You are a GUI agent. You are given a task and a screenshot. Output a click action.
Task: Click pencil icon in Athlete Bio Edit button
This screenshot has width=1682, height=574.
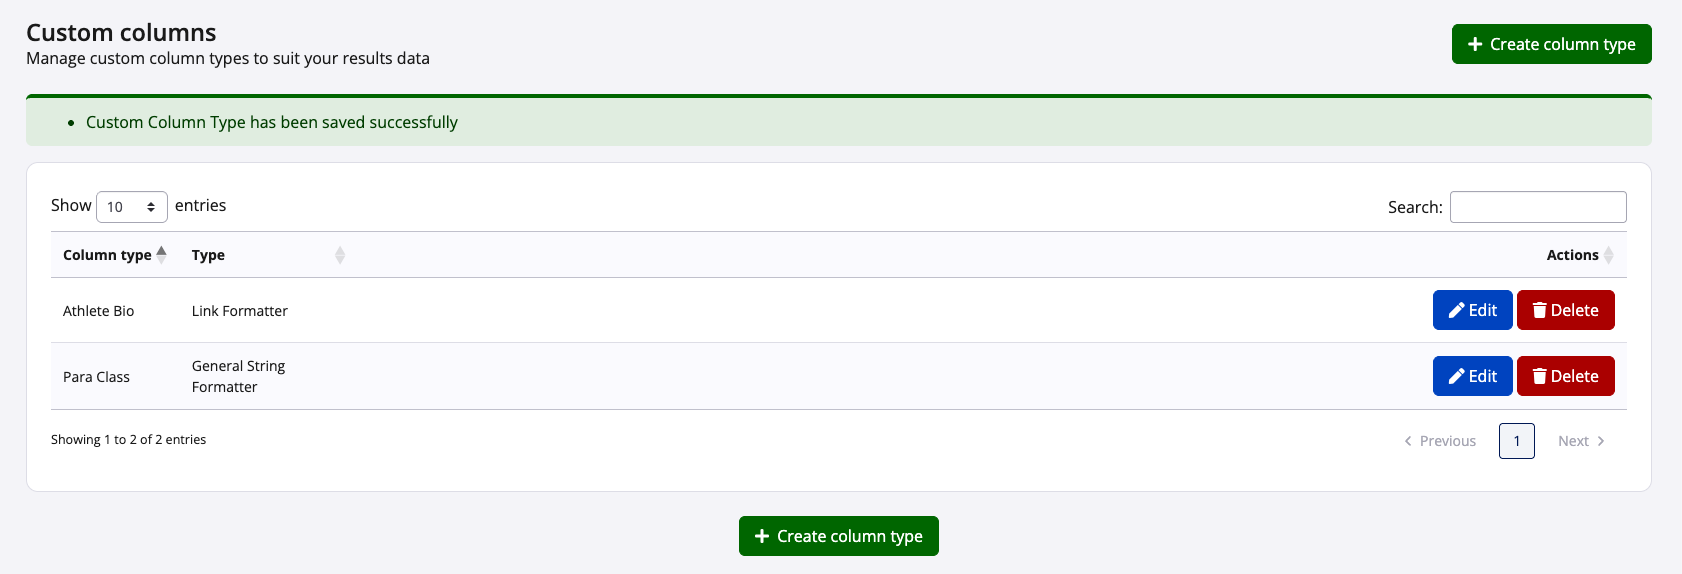tap(1457, 310)
